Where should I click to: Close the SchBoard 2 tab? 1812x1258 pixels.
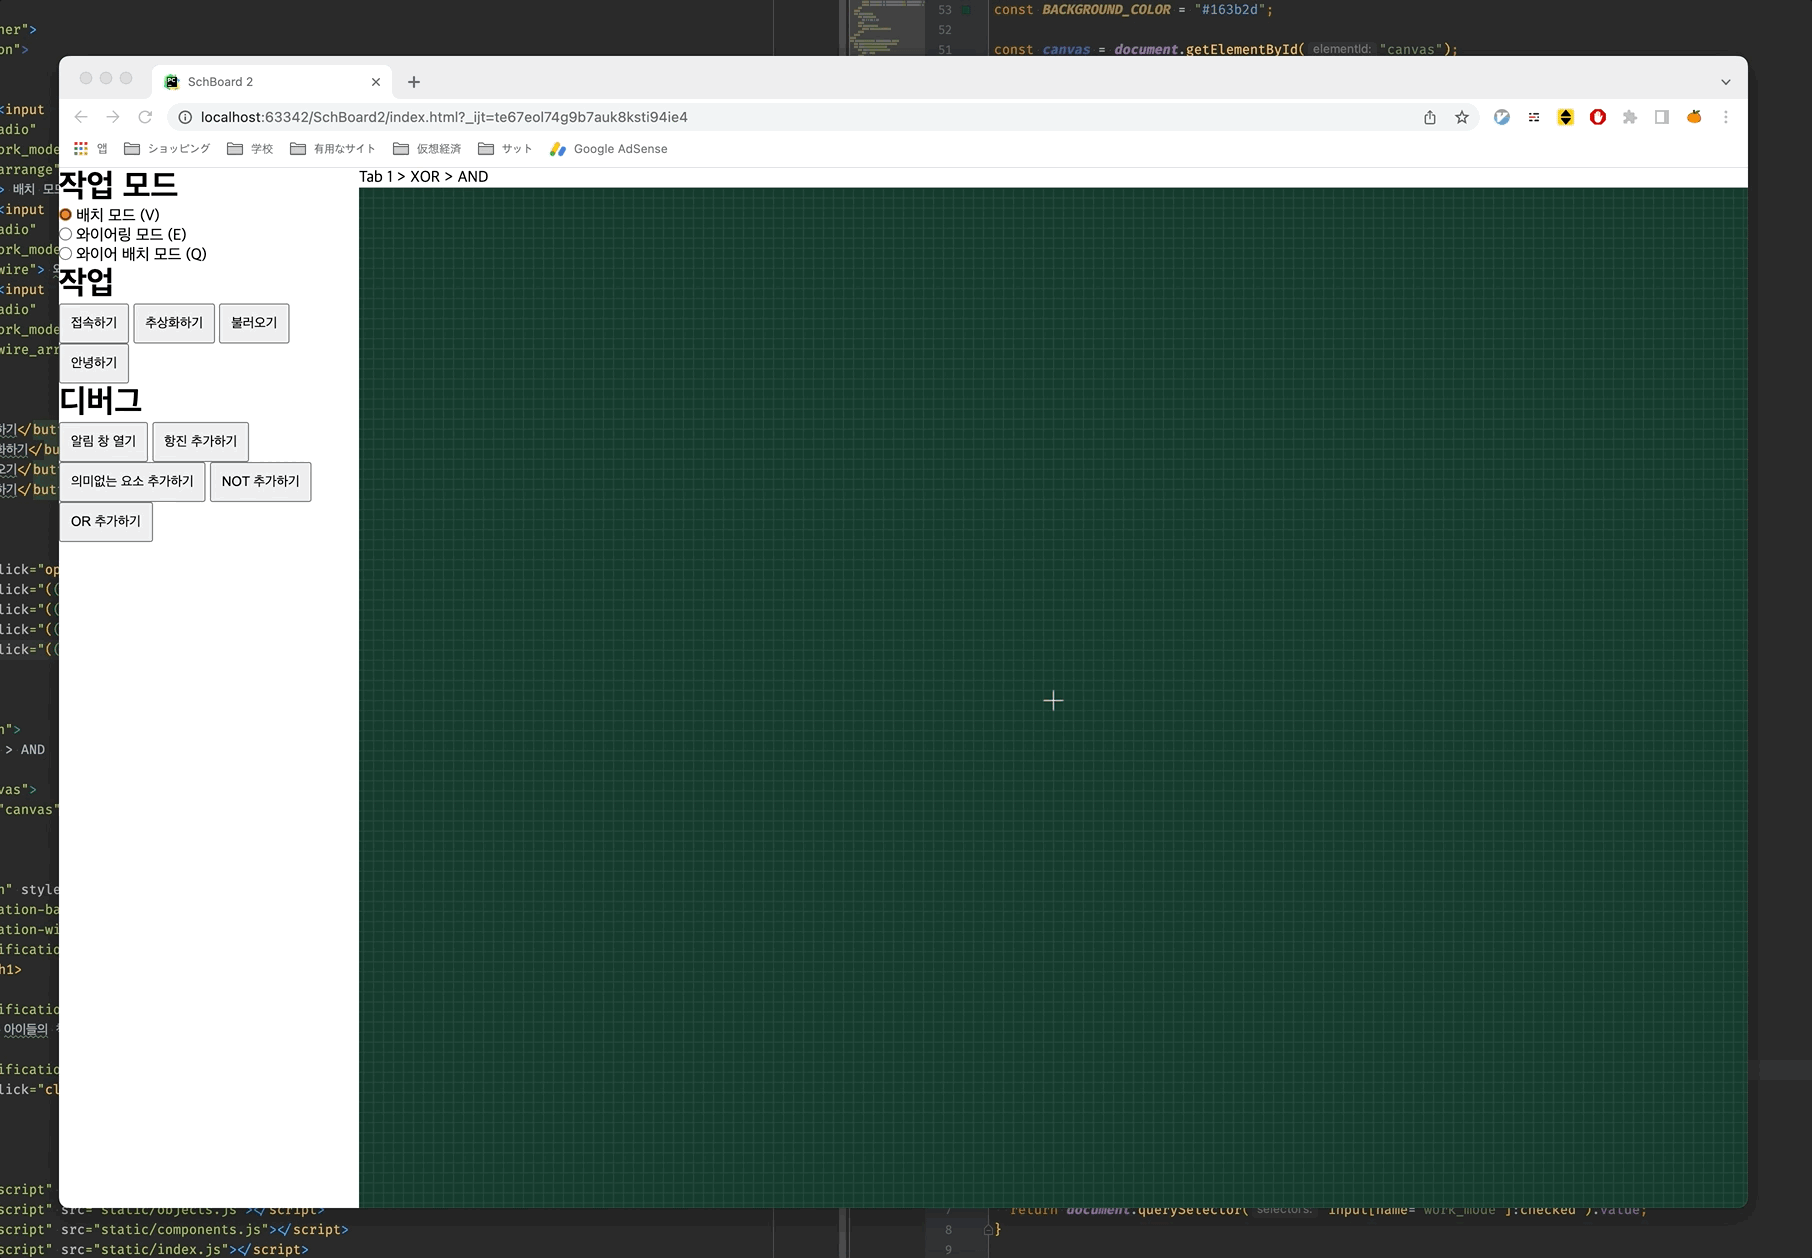click(376, 82)
